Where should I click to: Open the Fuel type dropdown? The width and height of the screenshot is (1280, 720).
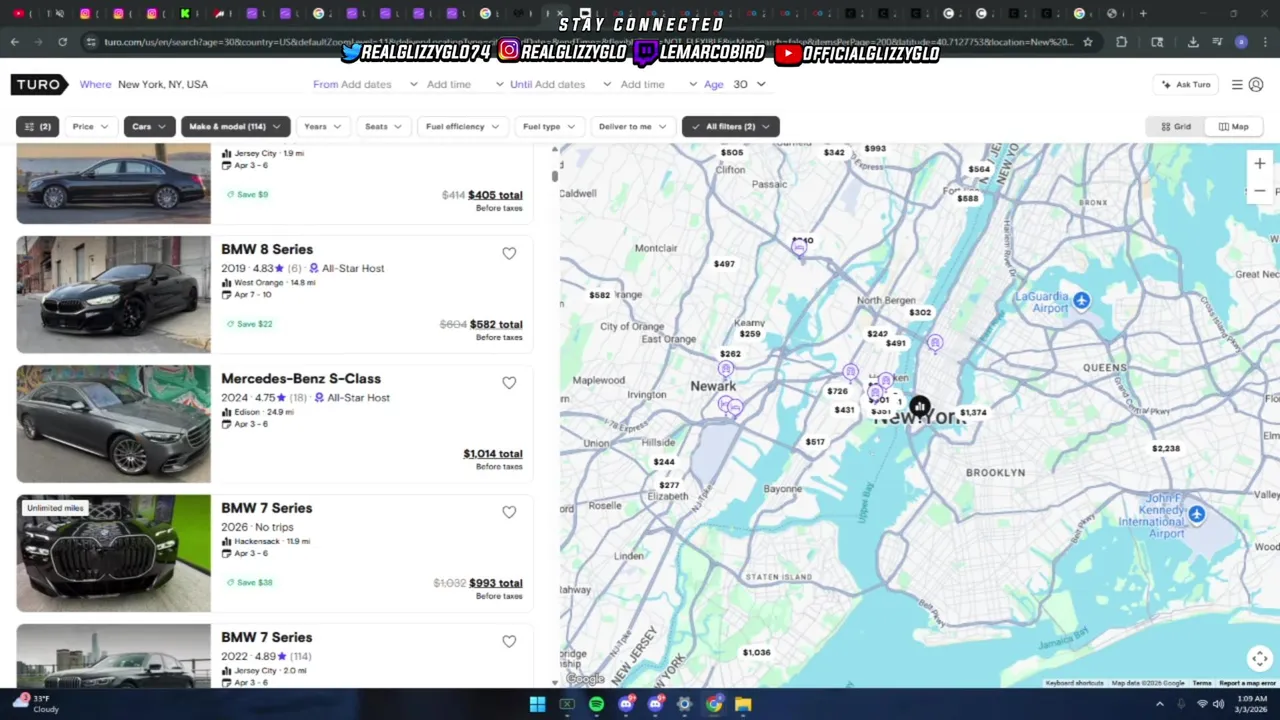(x=549, y=126)
